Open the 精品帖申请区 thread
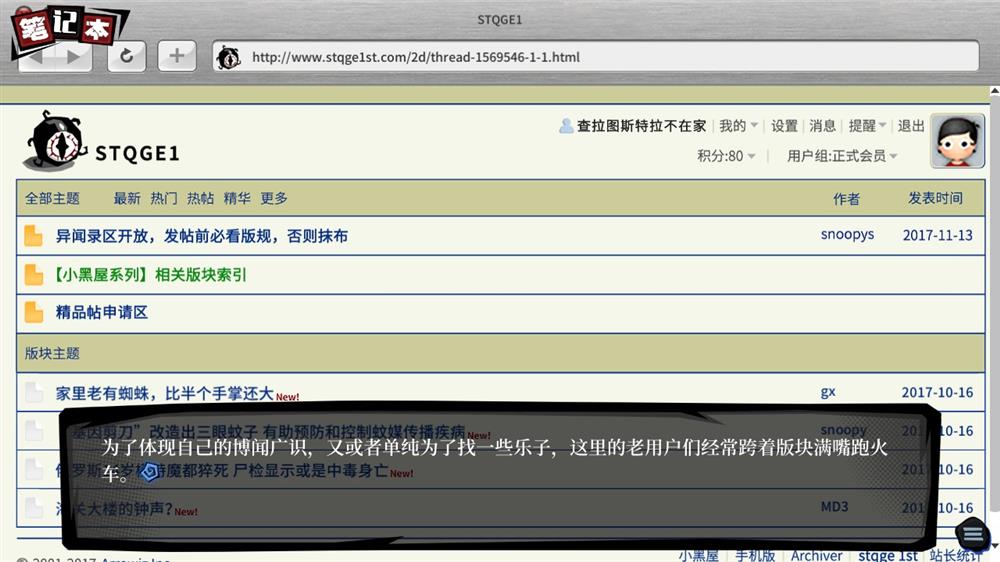The image size is (1000, 562). point(101,312)
